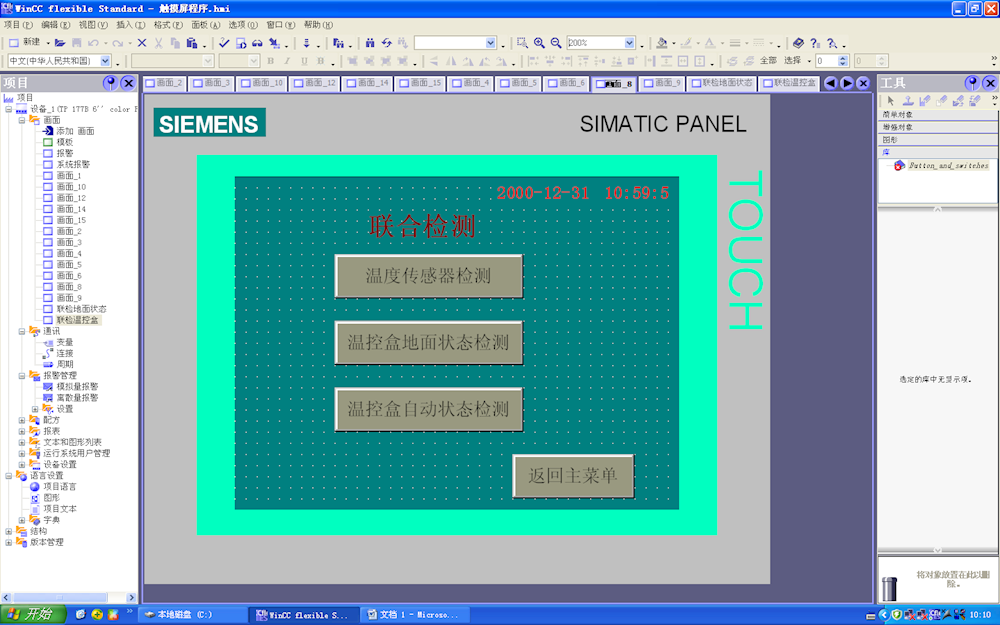Click the 添加 画面 add screen icon
The height and width of the screenshot is (625, 1000).
click(x=48, y=131)
